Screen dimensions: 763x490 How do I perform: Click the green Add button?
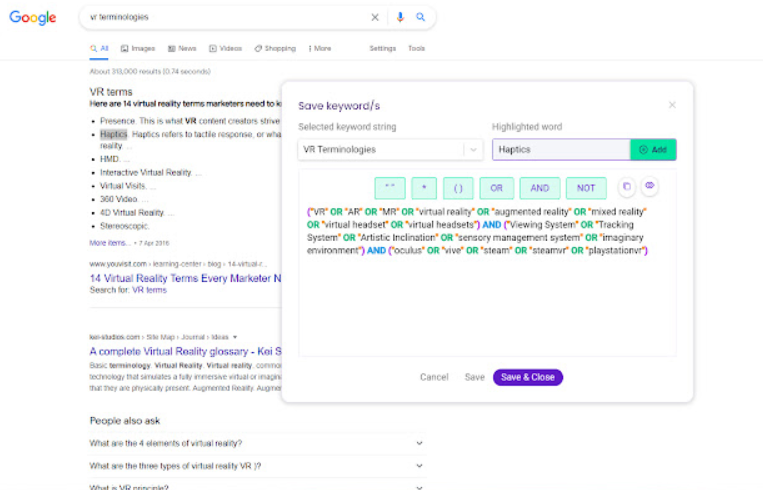point(653,149)
